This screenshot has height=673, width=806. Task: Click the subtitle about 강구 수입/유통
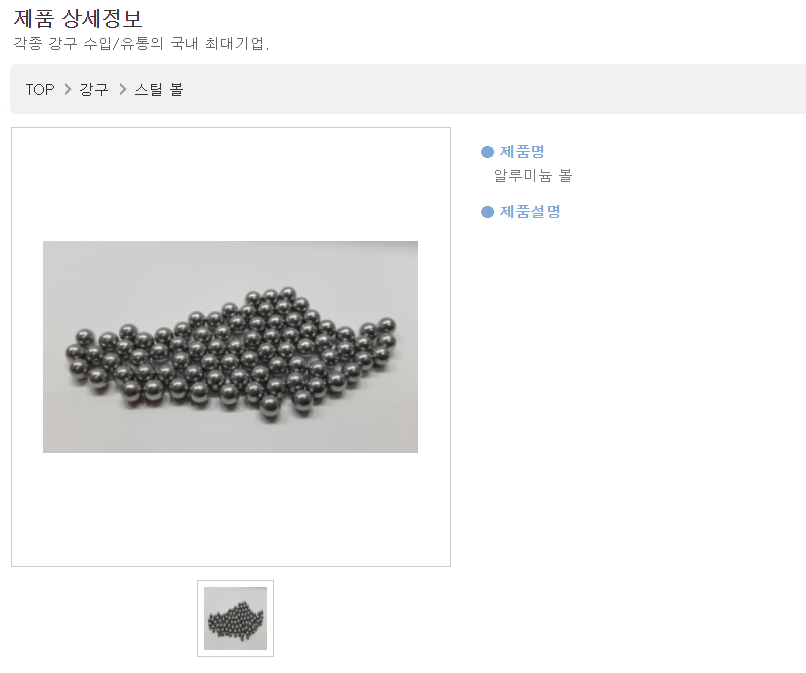point(141,43)
